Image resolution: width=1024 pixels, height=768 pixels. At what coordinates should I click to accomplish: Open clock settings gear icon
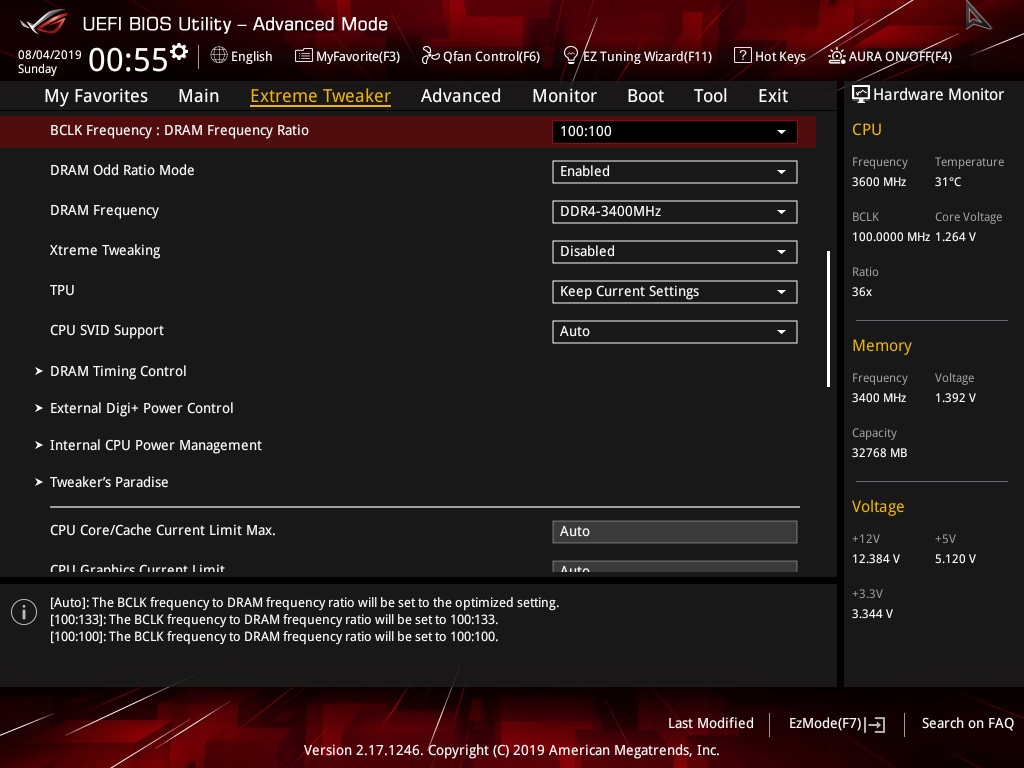179,52
